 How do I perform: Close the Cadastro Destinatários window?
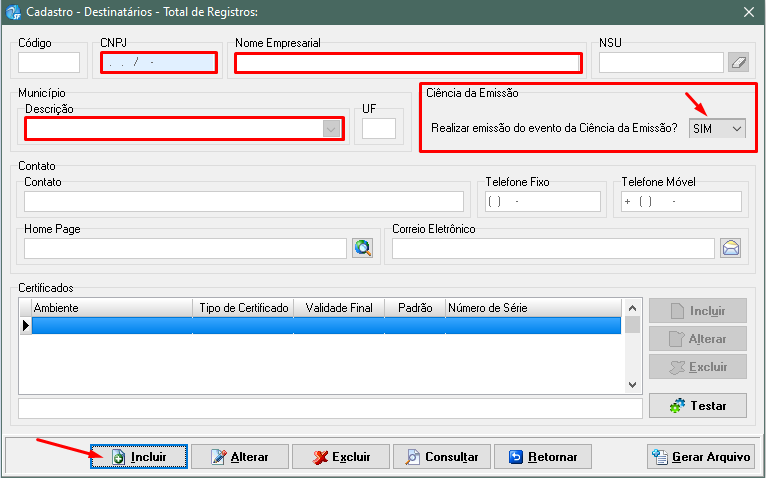[x=748, y=12]
